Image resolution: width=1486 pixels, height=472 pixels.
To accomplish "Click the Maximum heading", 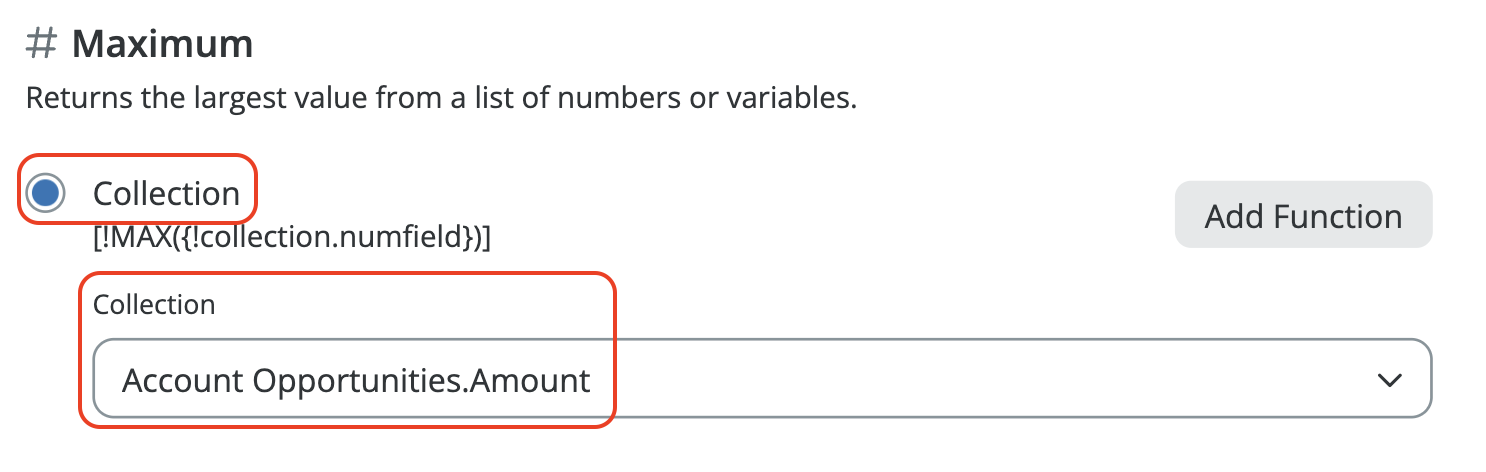I will coord(162,45).
